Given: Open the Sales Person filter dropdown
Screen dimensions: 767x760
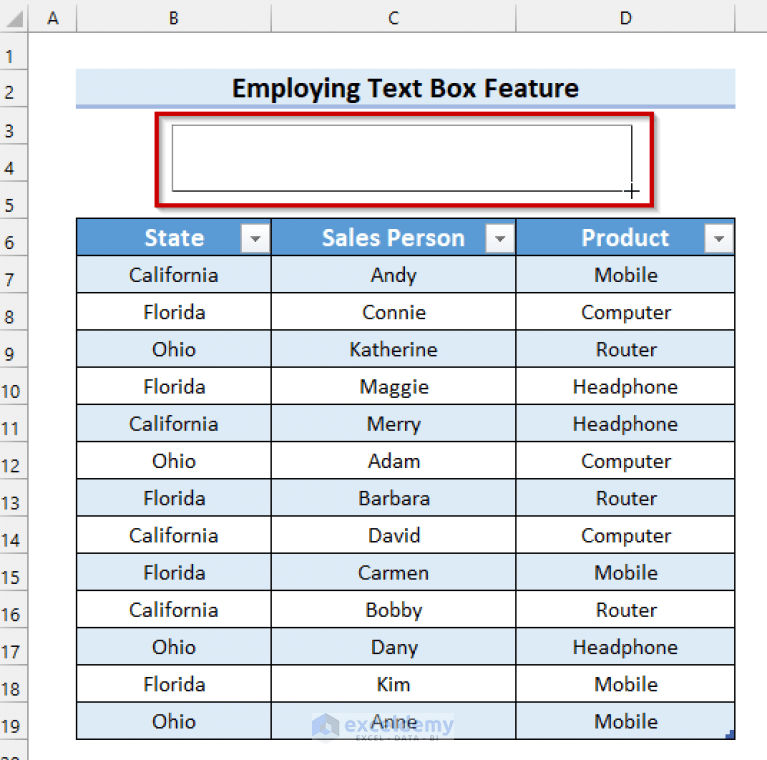Looking at the screenshot, I should click(499, 238).
